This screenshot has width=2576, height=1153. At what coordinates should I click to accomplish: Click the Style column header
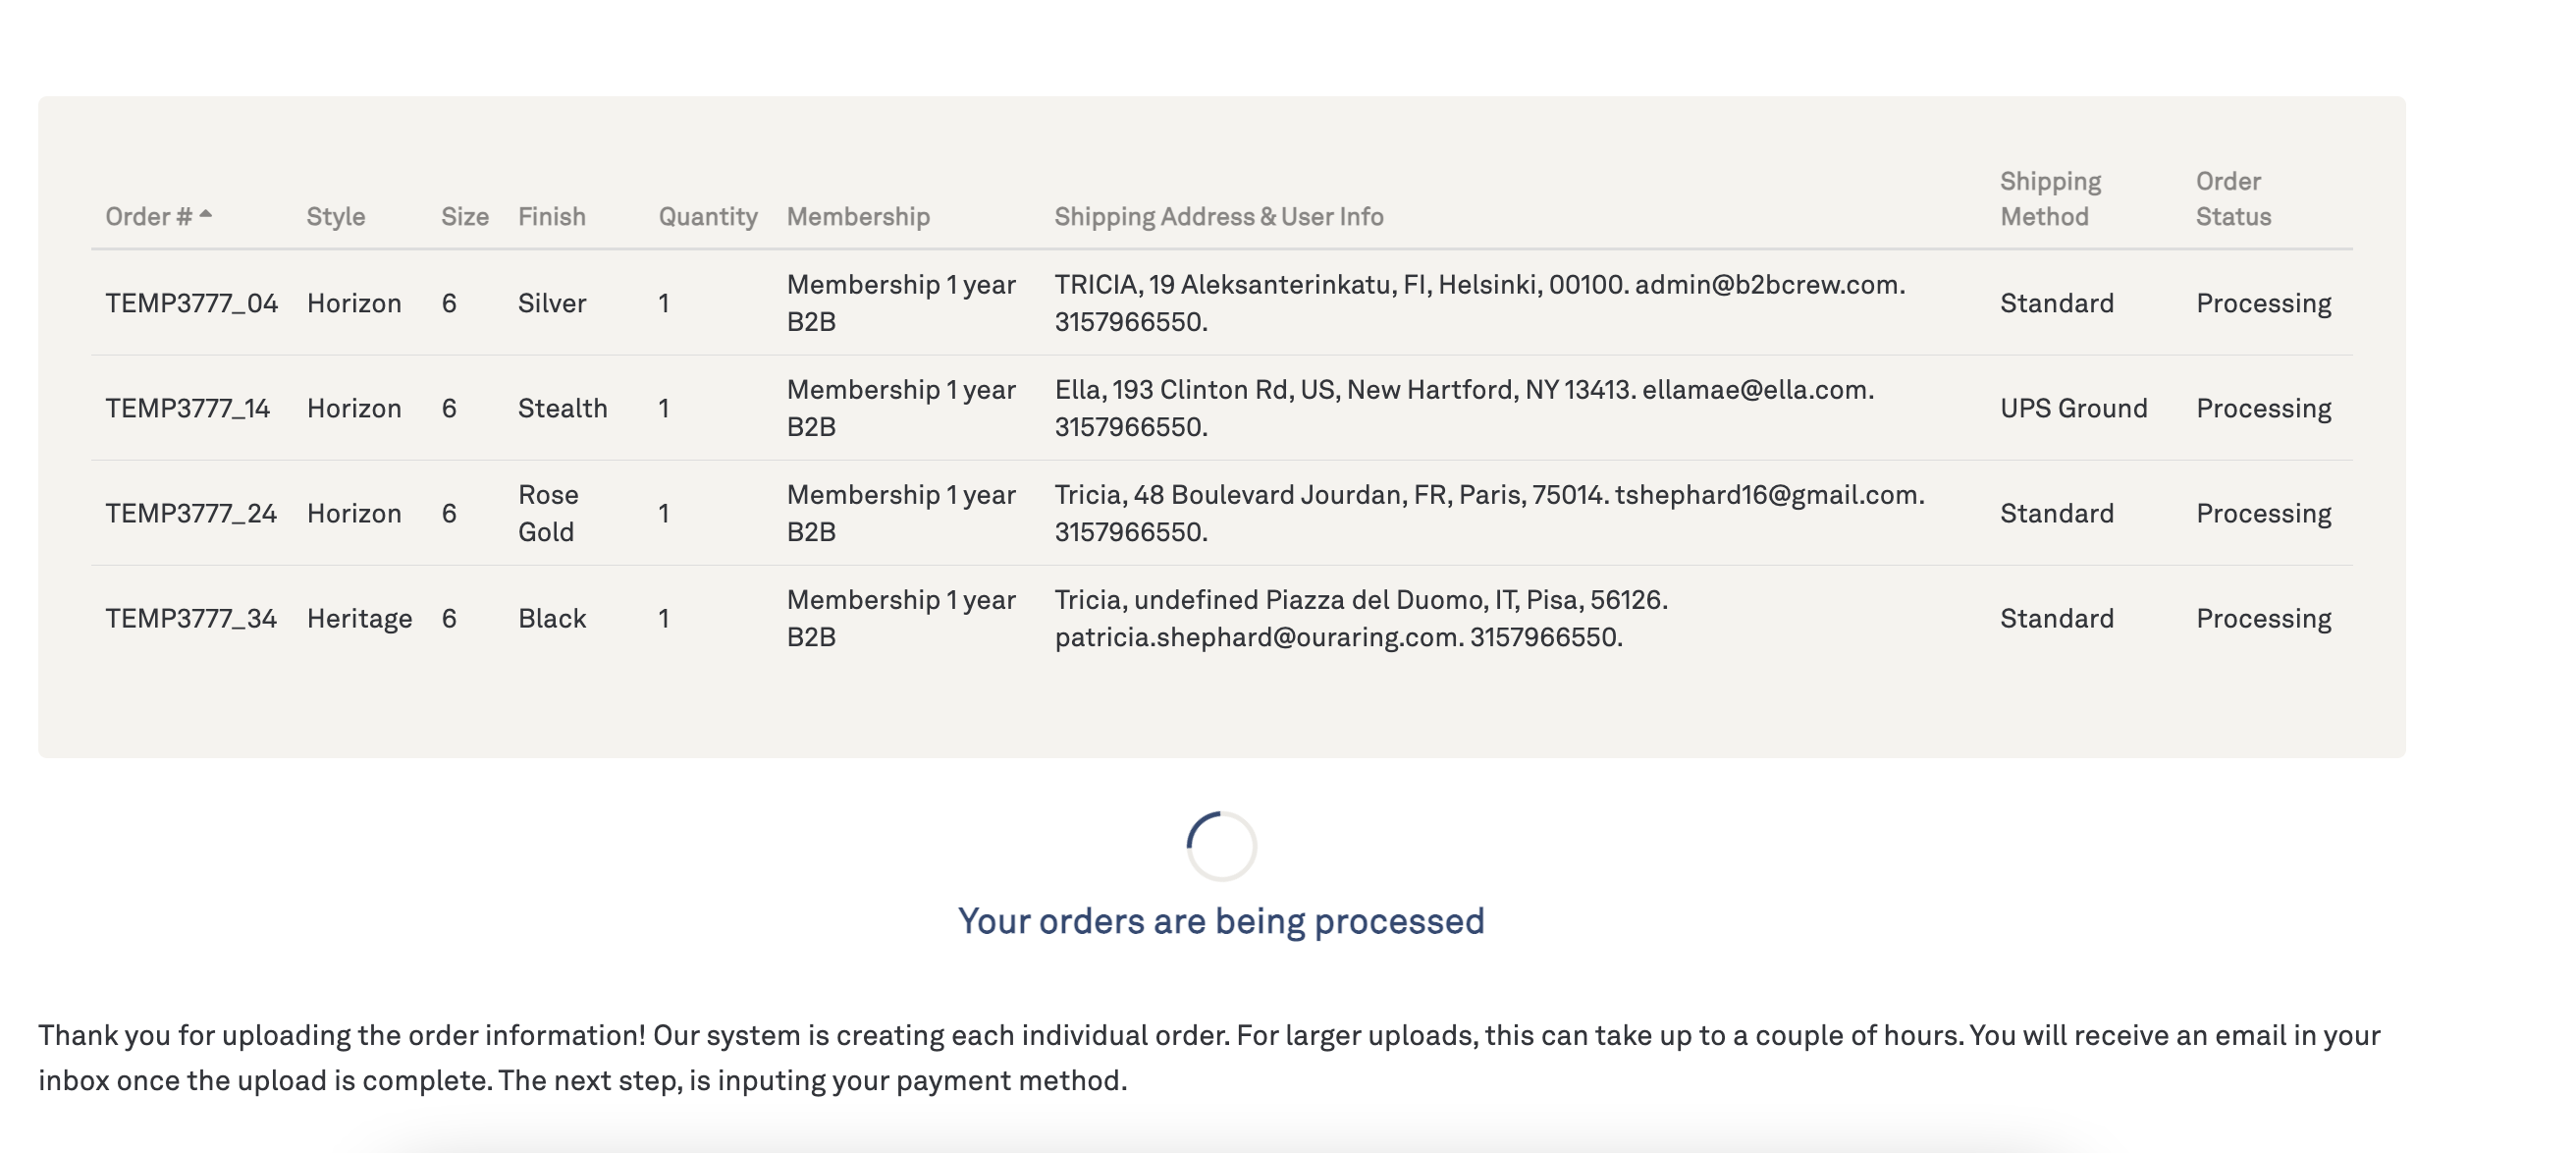click(x=336, y=217)
